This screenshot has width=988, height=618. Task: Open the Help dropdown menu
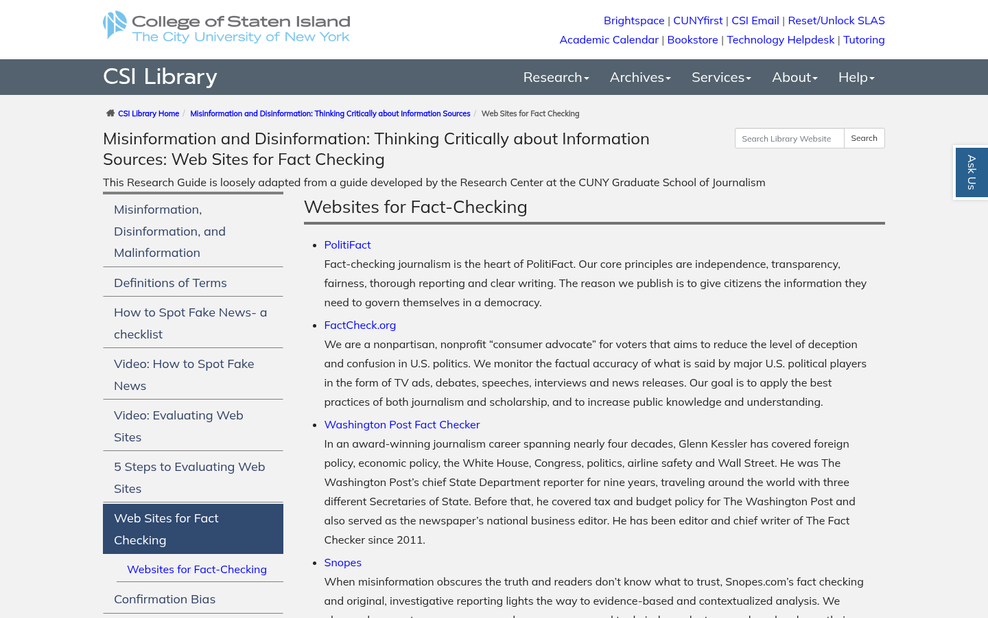coord(856,77)
